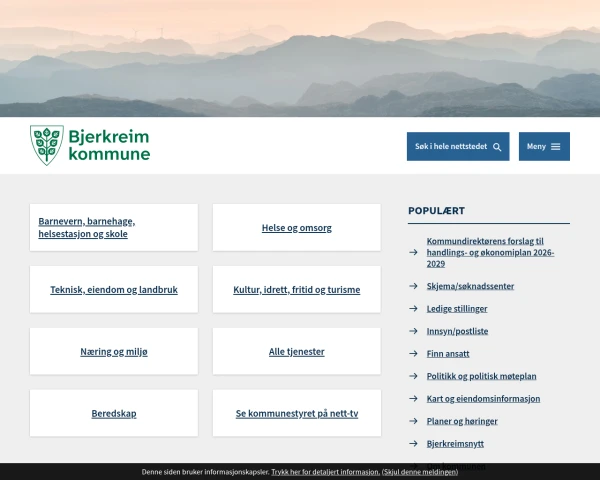600x480 pixels.
Task: Open Næring og miljø page
Action: click(x=114, y=352)
